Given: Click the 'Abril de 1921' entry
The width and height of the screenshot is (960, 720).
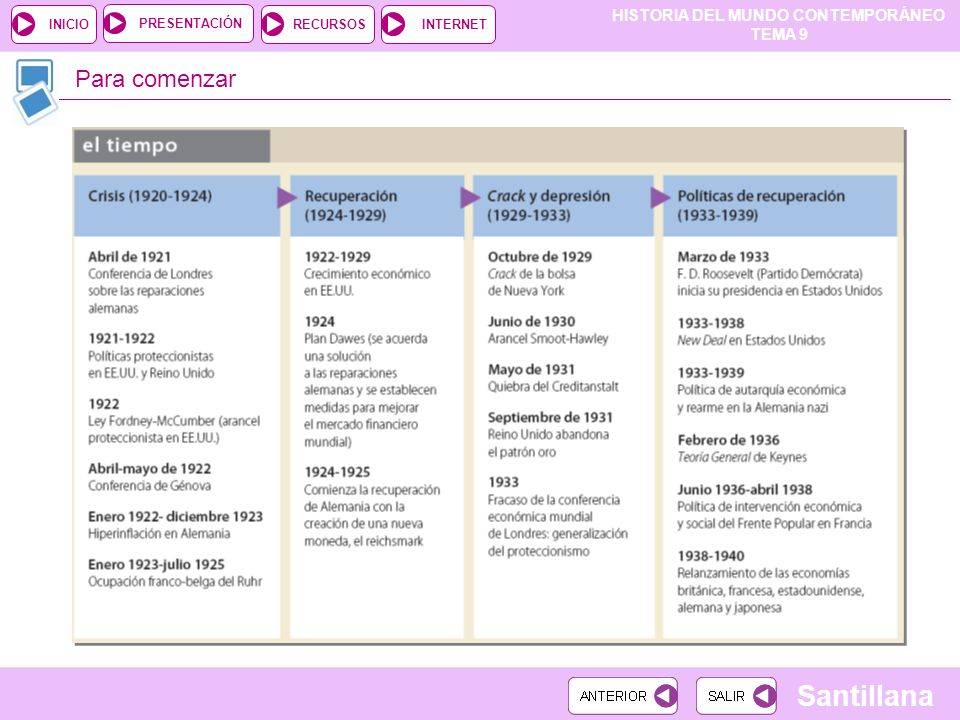Looking at the screenshot, I should 129,257.
